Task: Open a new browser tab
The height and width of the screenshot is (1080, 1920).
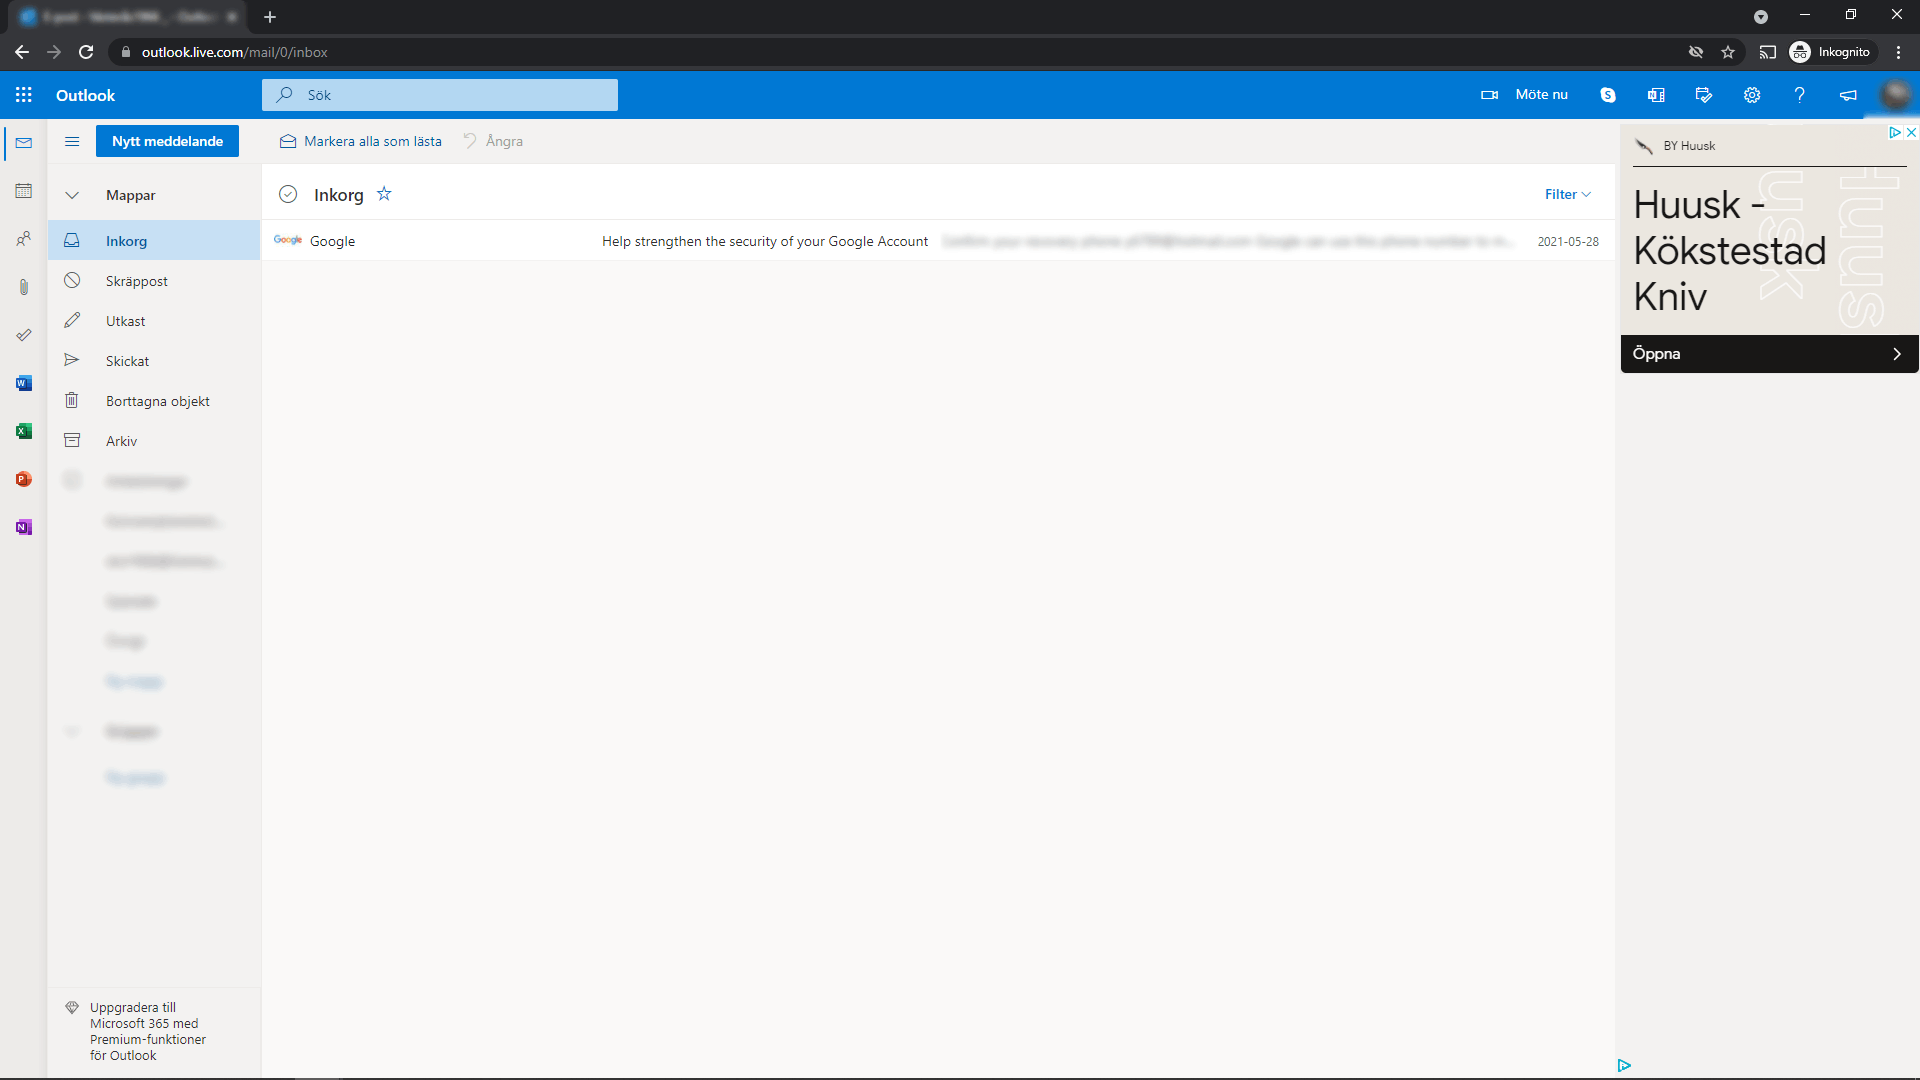Action: click(x=270, y=17)
